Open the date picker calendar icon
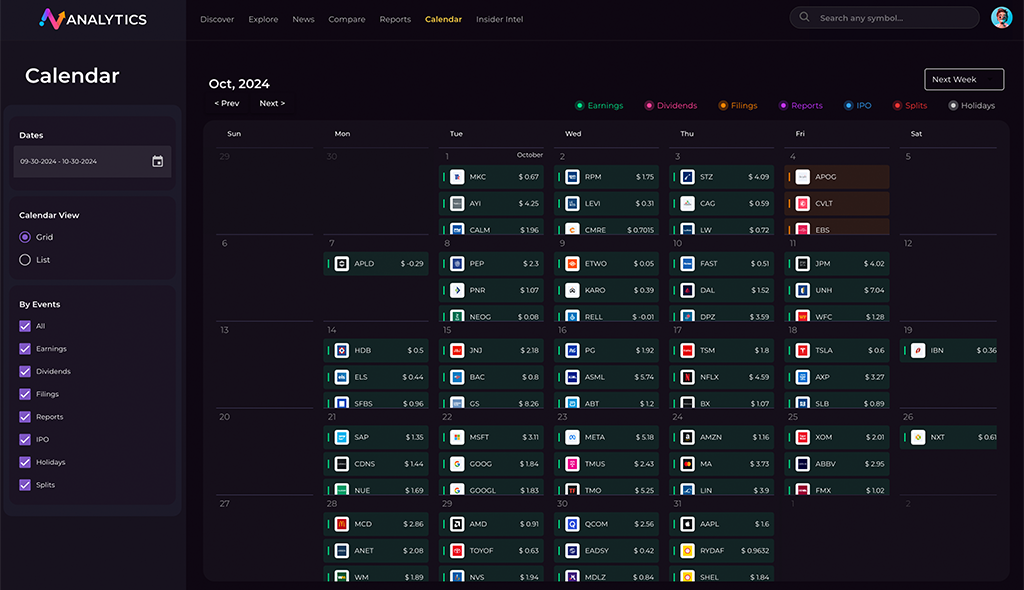The height and width of the screenshot is (590, 1024). pyautogui.click(x=157, y=161)
